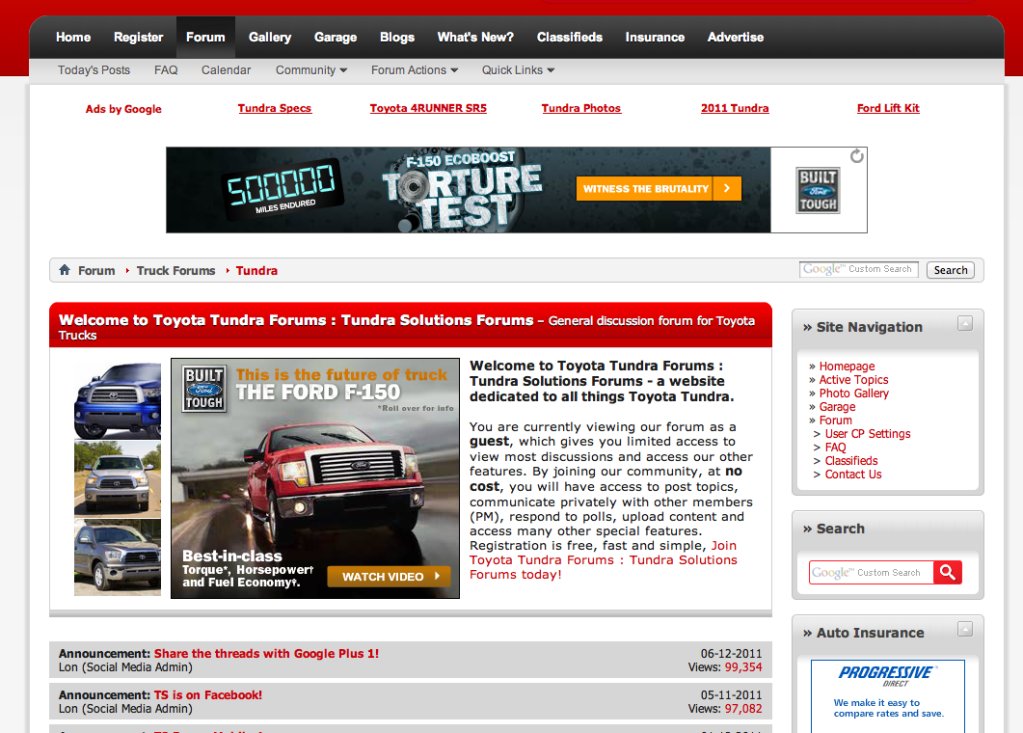Open User CP Settings link

click(867, 434)
